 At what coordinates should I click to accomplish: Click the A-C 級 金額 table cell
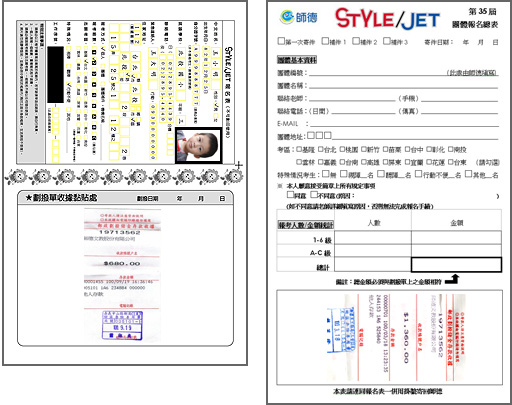456,251
